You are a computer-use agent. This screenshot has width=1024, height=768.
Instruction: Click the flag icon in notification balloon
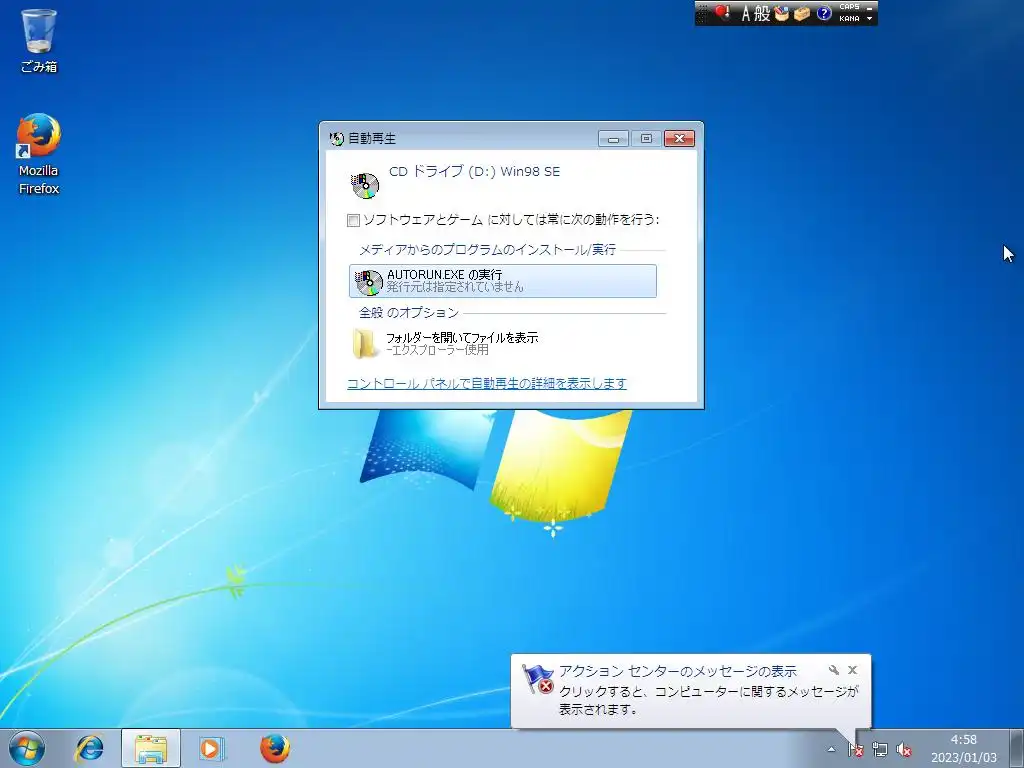click(x=537, y=679)
